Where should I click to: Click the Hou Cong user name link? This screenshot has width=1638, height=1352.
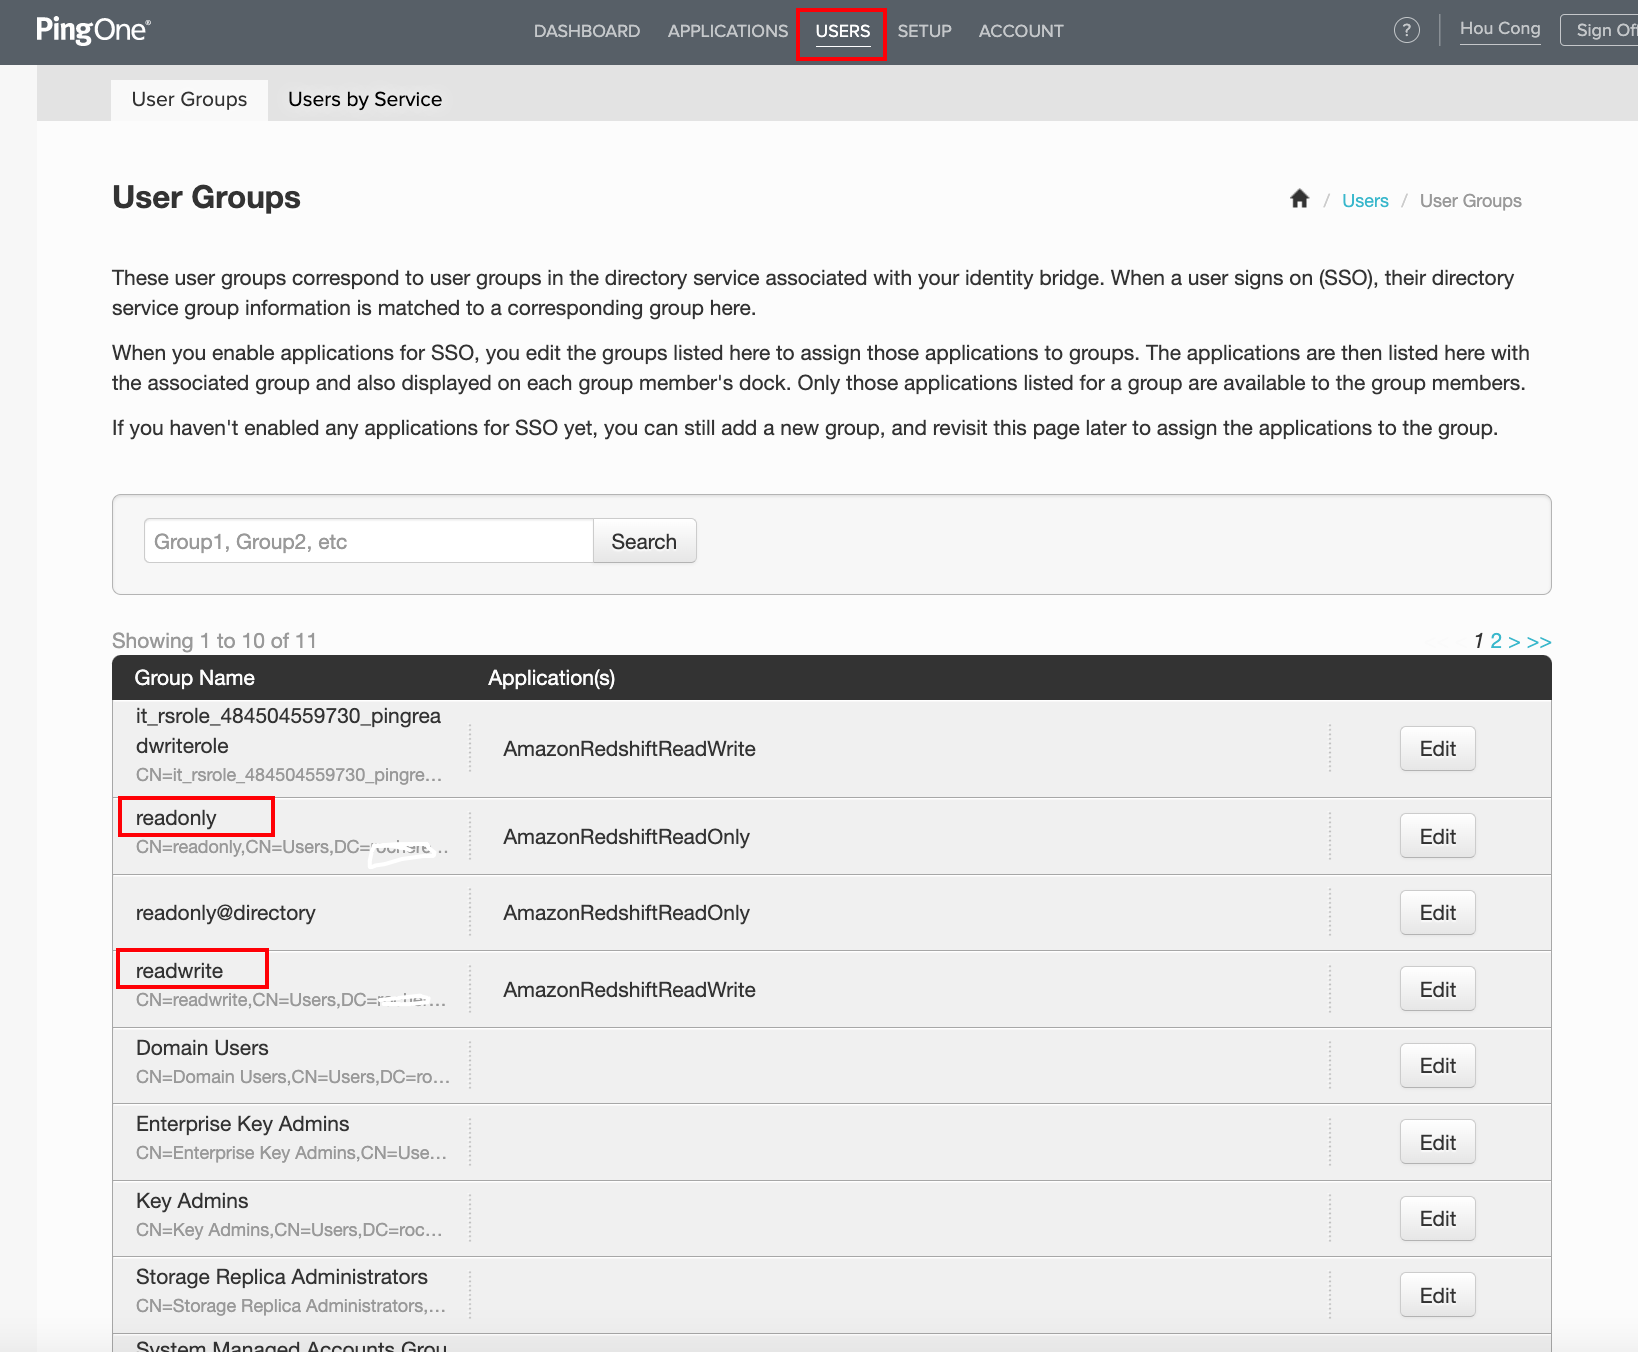(x=1500, y=29)
